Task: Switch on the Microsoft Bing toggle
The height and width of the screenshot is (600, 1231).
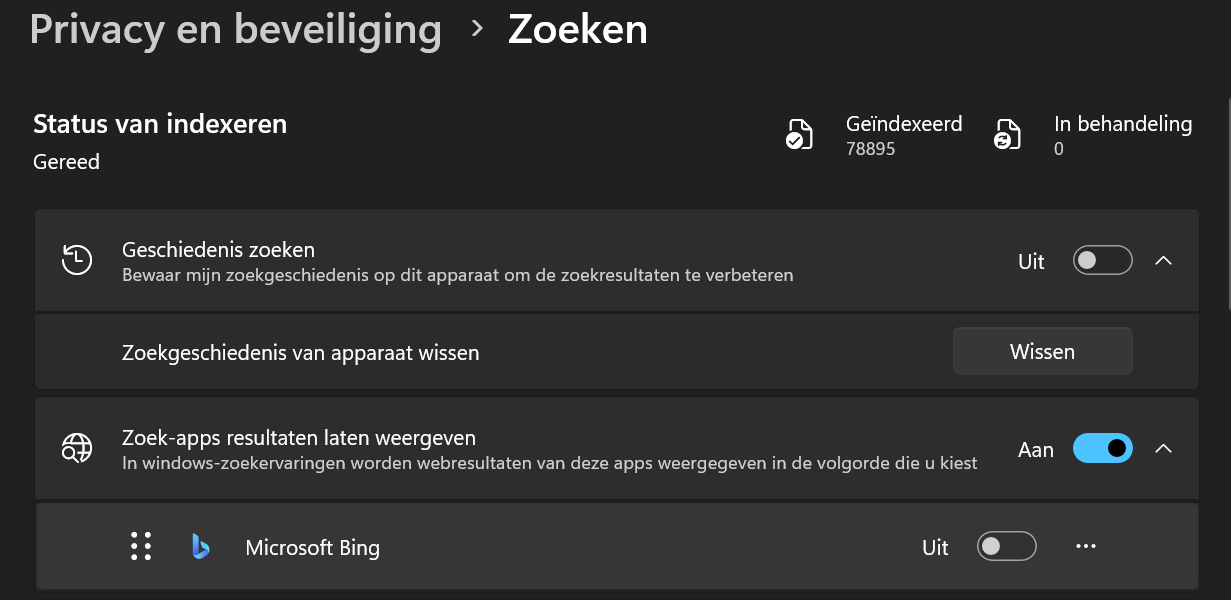Action: (x=1006, y=546)
